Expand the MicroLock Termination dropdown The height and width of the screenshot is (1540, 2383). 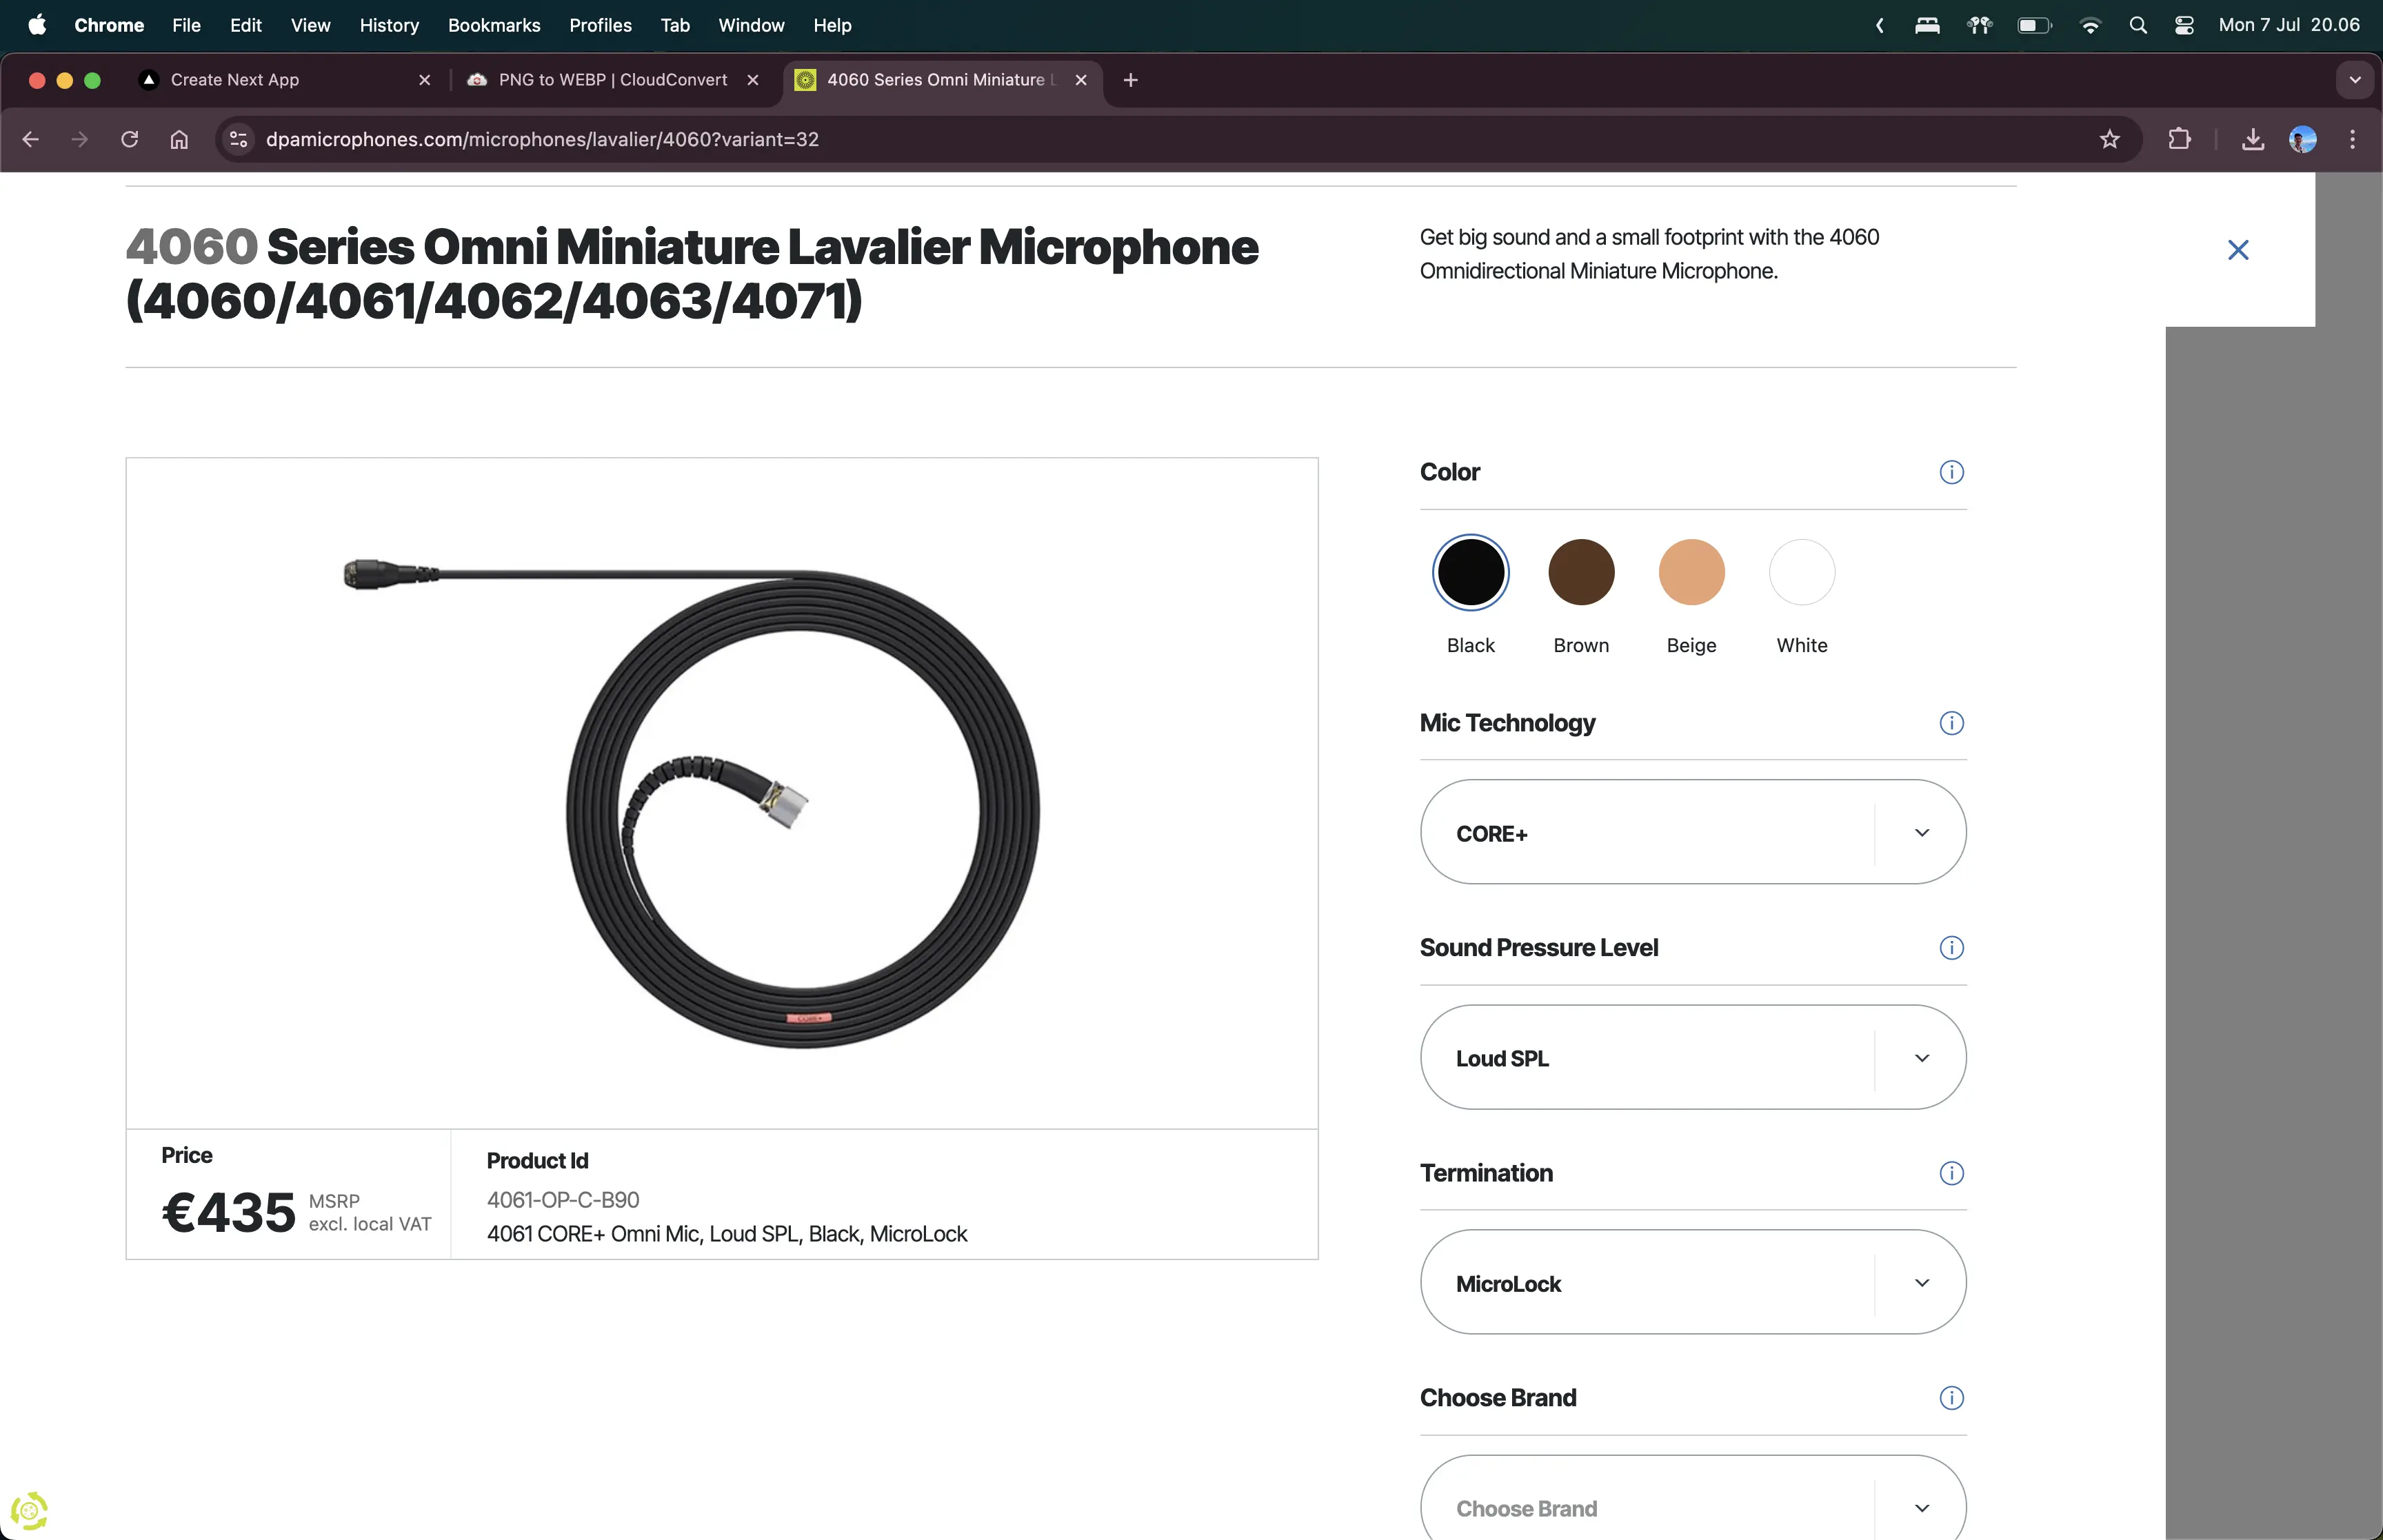click(x=1692, y=1283)
